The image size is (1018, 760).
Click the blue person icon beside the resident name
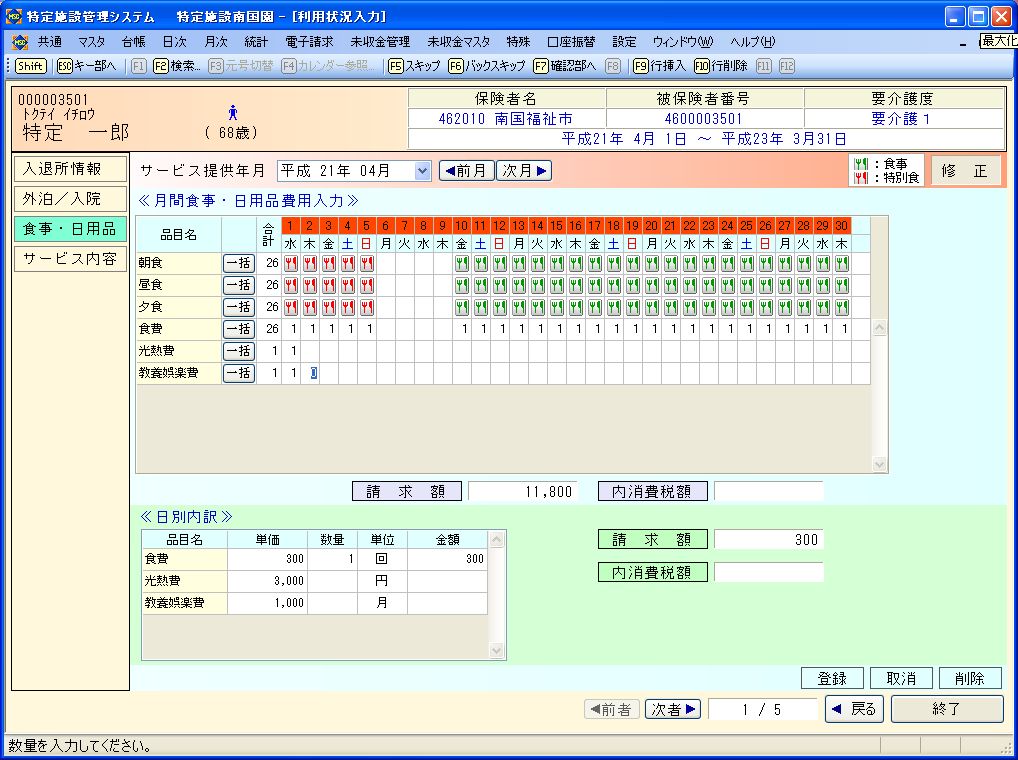click(x=233, y=112)
